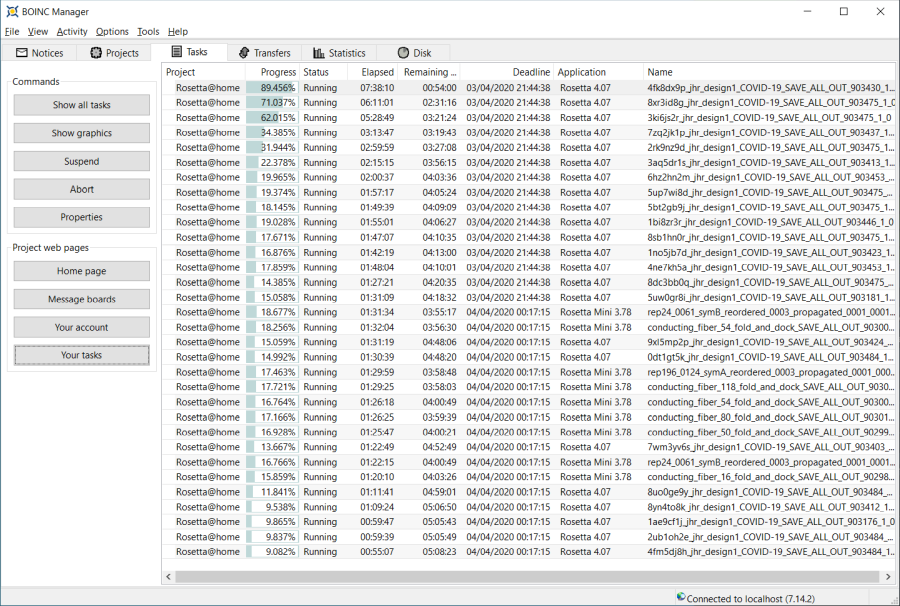The height and width of the screenshot is (606, 900).
Task: Select the rep196_0124_symA task name
Action: click(770, 372)
